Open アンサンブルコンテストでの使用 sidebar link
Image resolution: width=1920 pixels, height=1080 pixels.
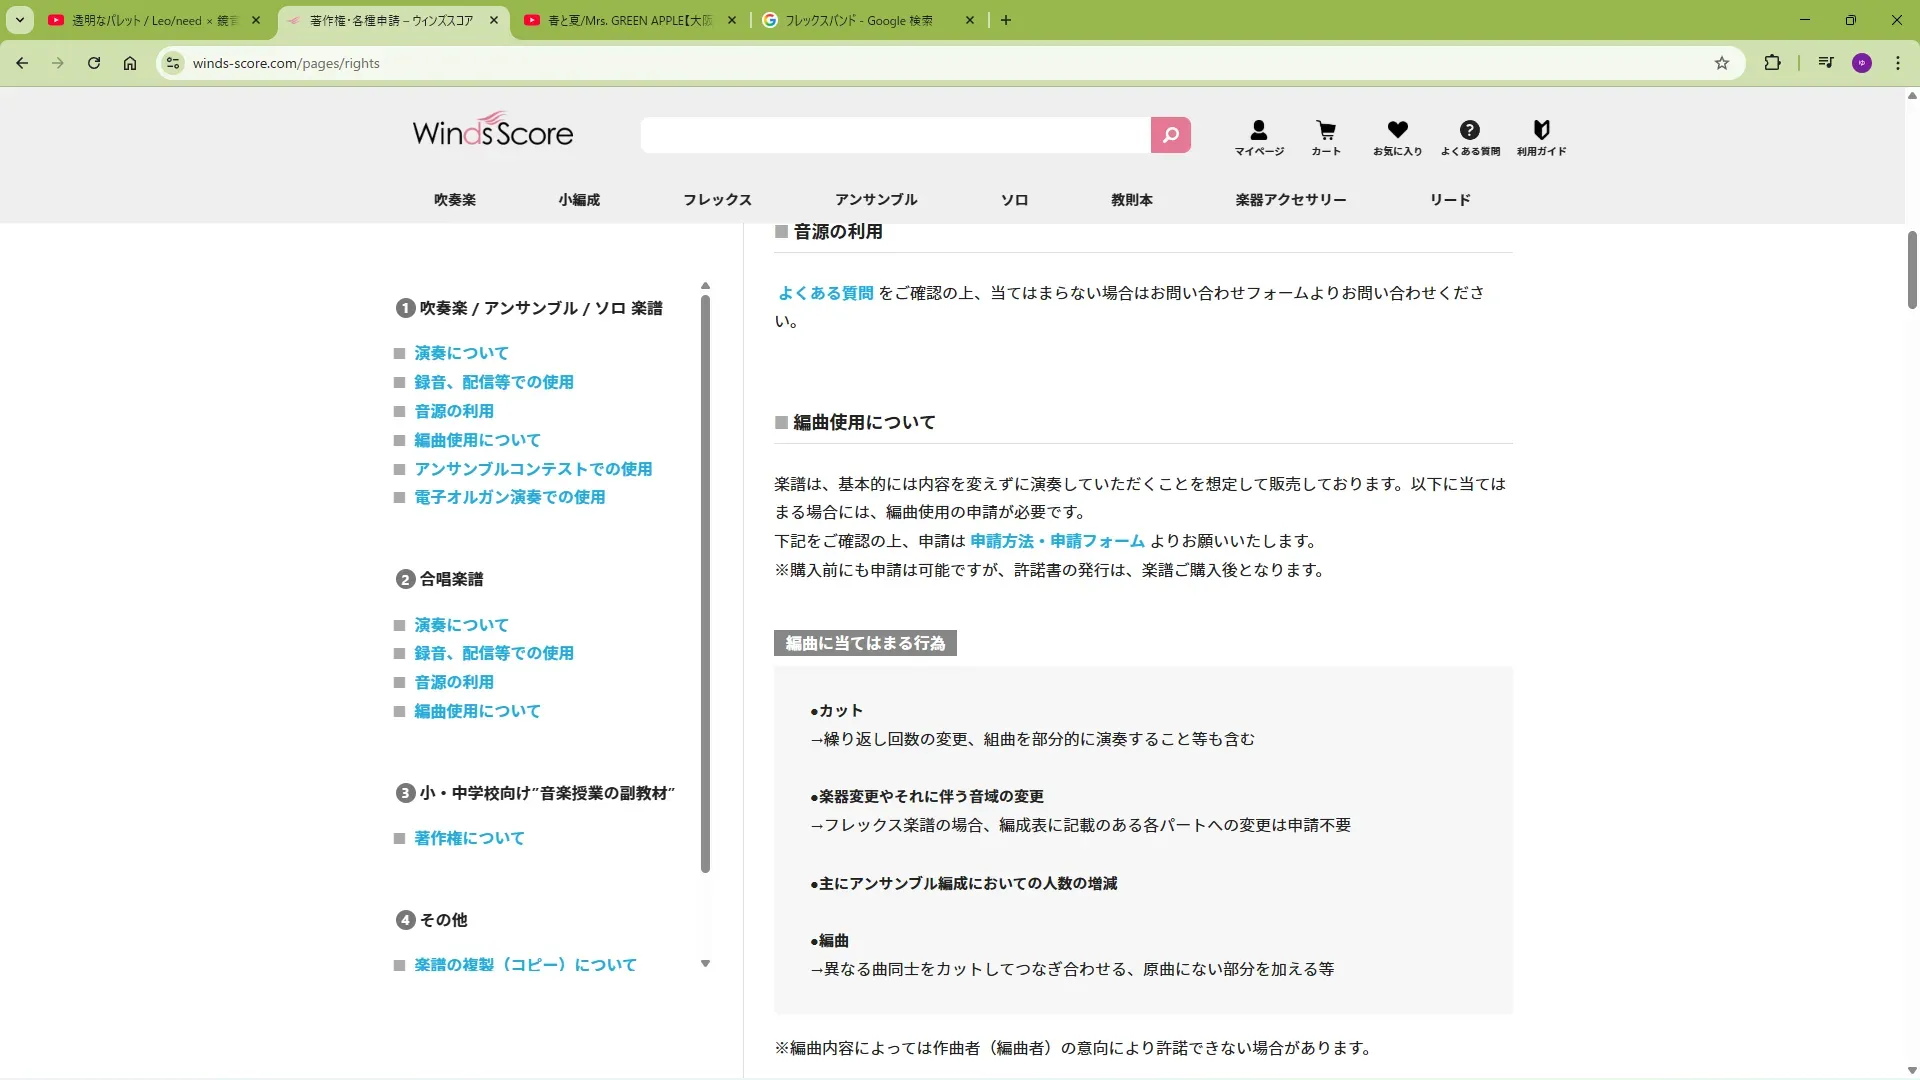(533, 469)
